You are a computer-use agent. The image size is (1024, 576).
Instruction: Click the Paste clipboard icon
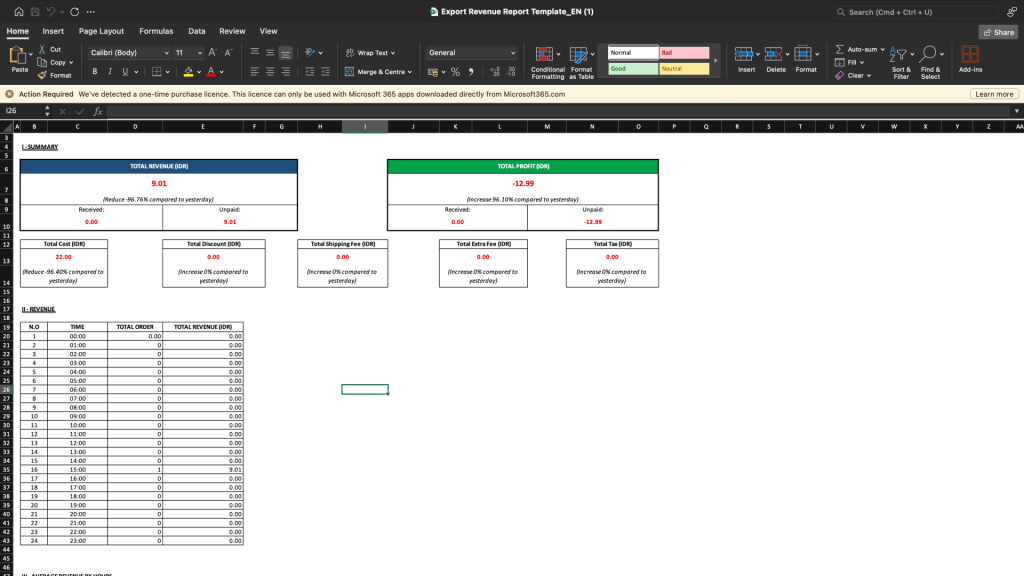pos(18,56)
